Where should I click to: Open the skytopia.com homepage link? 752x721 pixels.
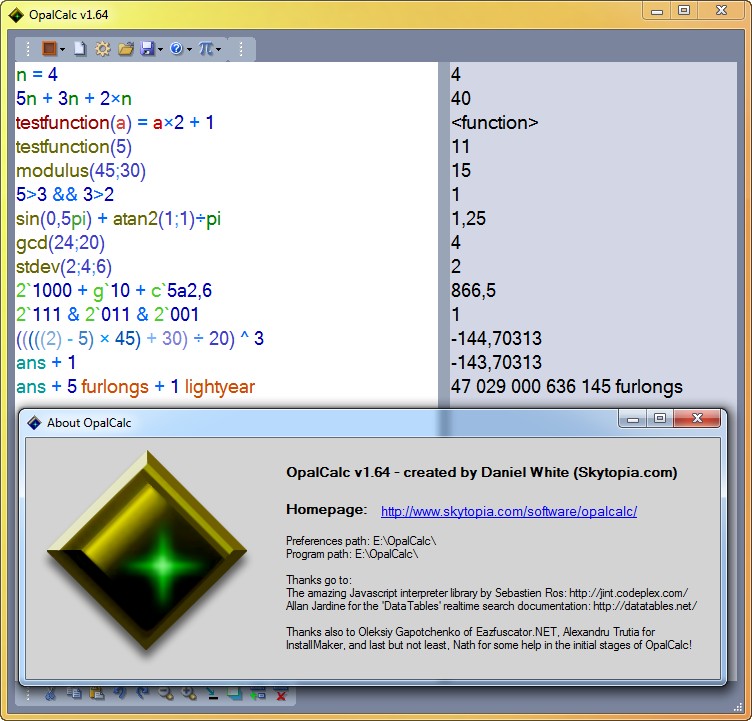pos(509,511)
